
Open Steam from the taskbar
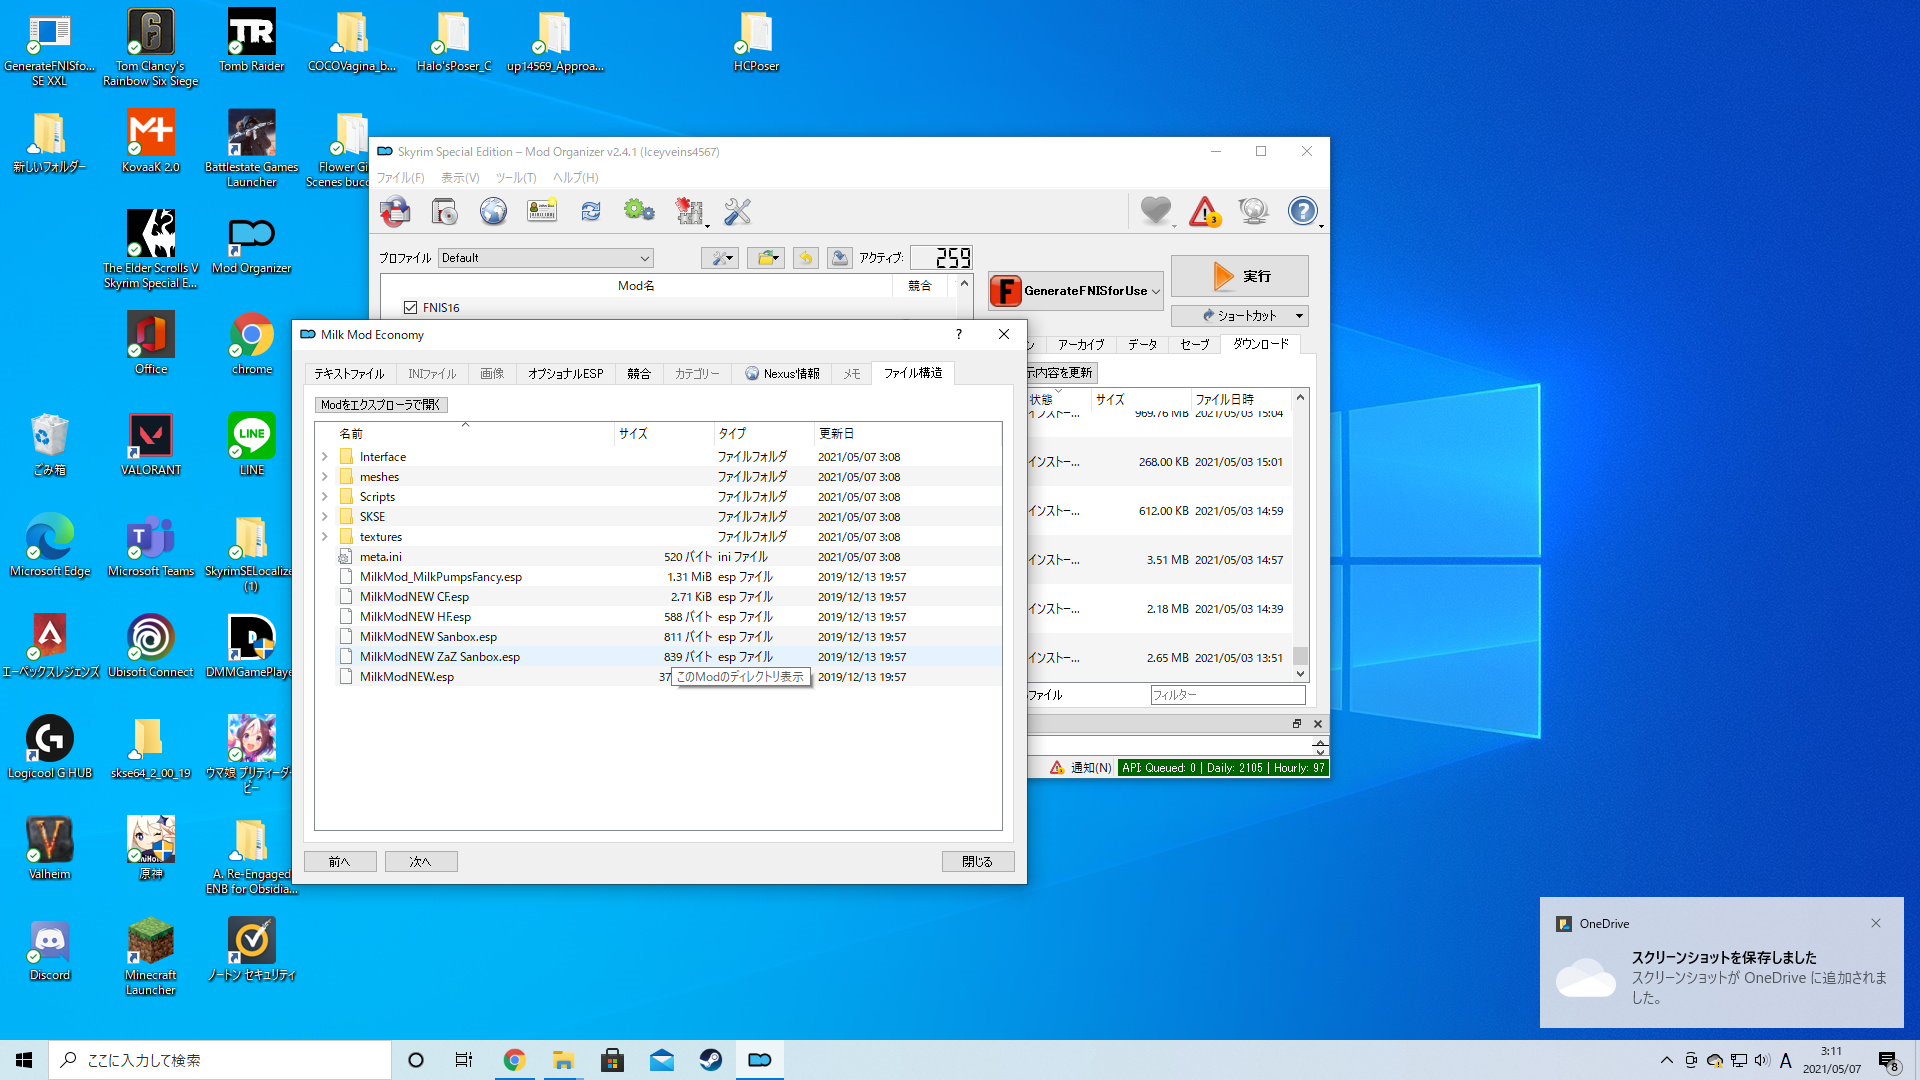711,1060
